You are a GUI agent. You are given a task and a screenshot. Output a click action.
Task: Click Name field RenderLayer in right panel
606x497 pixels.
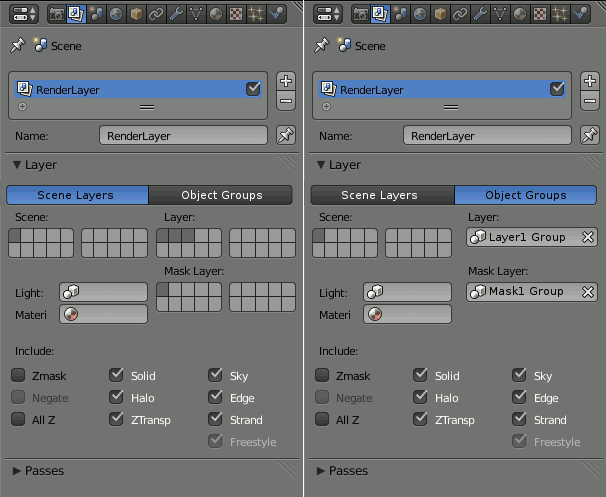[x=487, y=136]
